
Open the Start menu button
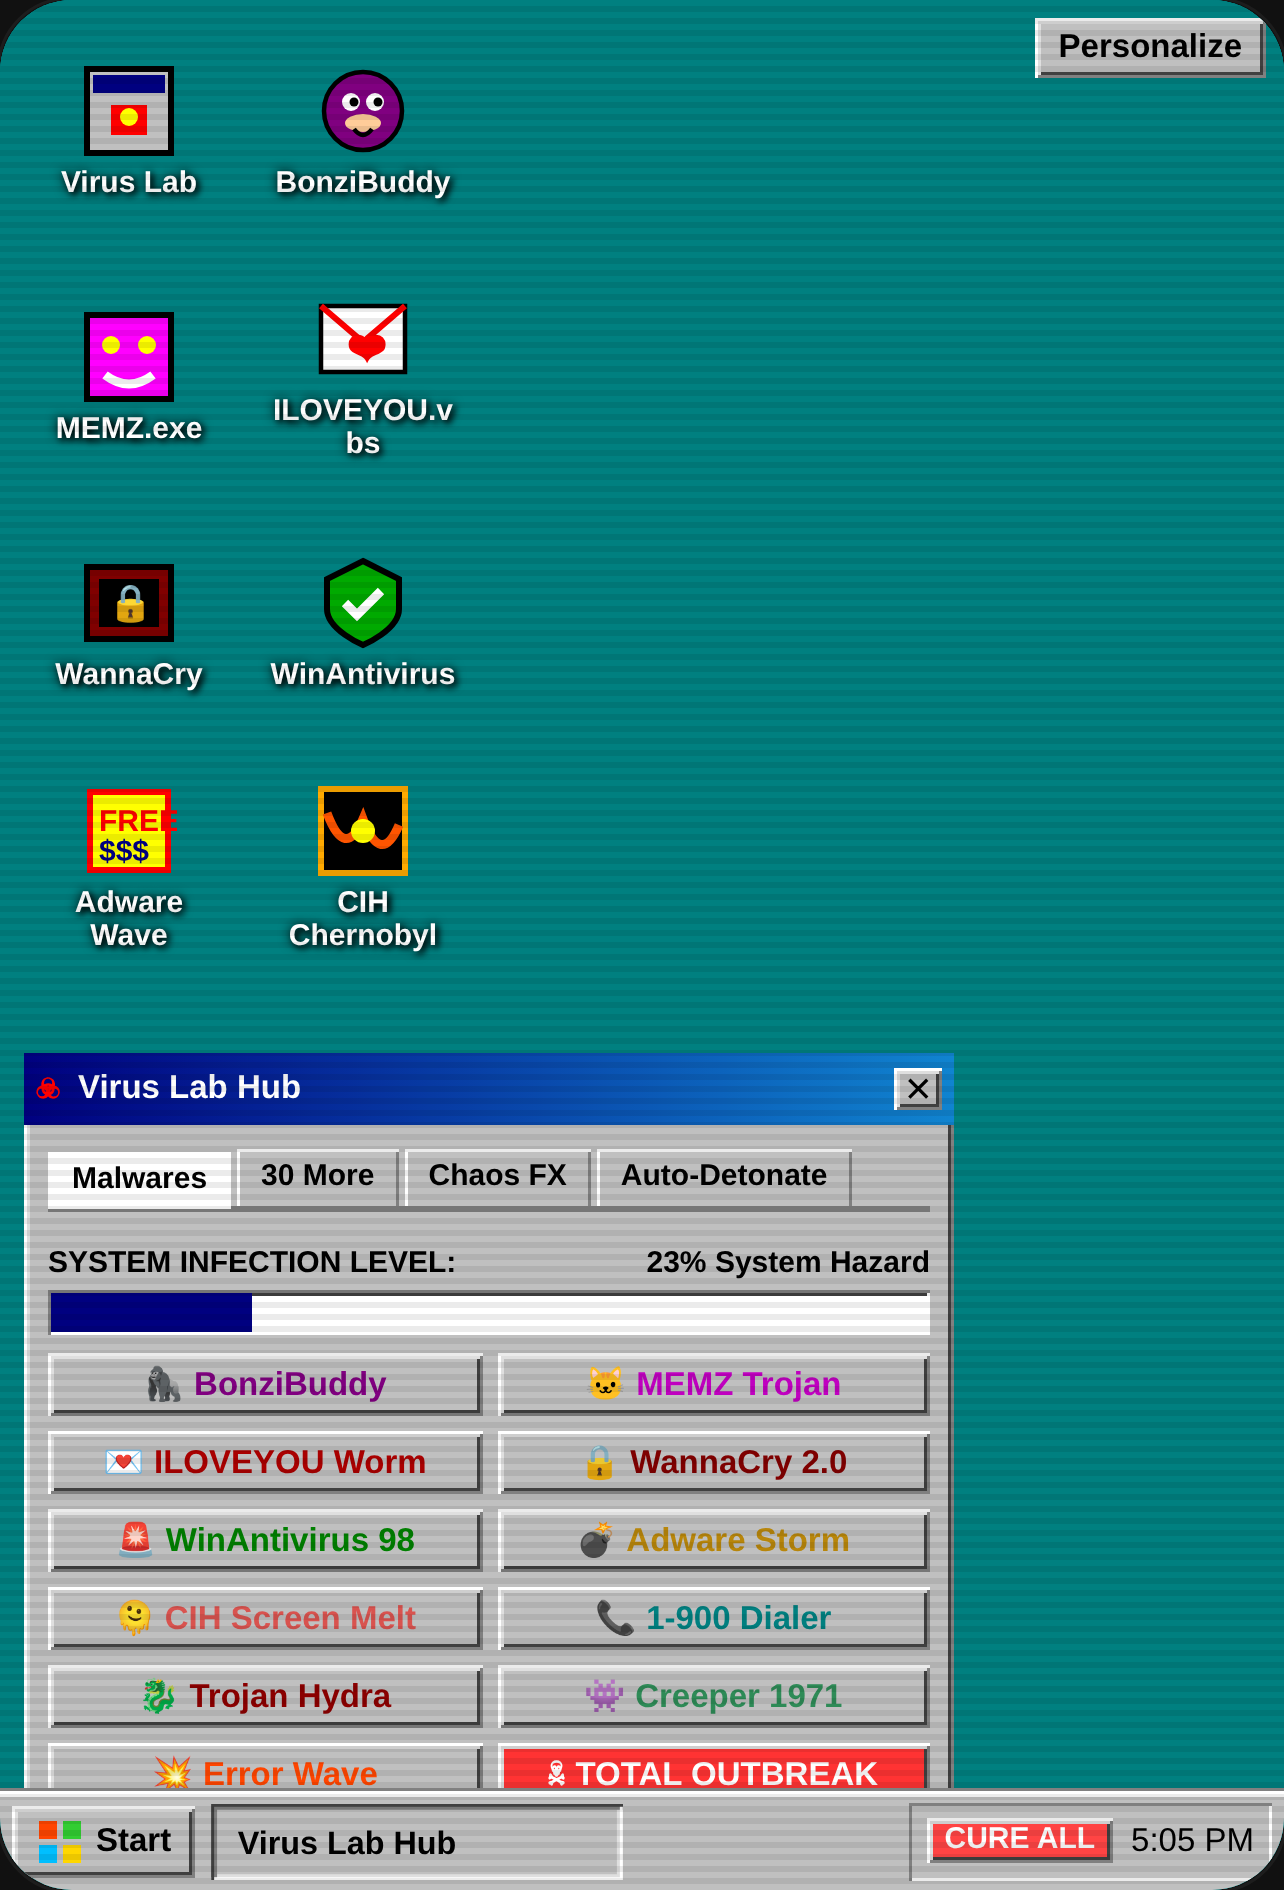click(103, 1841)
